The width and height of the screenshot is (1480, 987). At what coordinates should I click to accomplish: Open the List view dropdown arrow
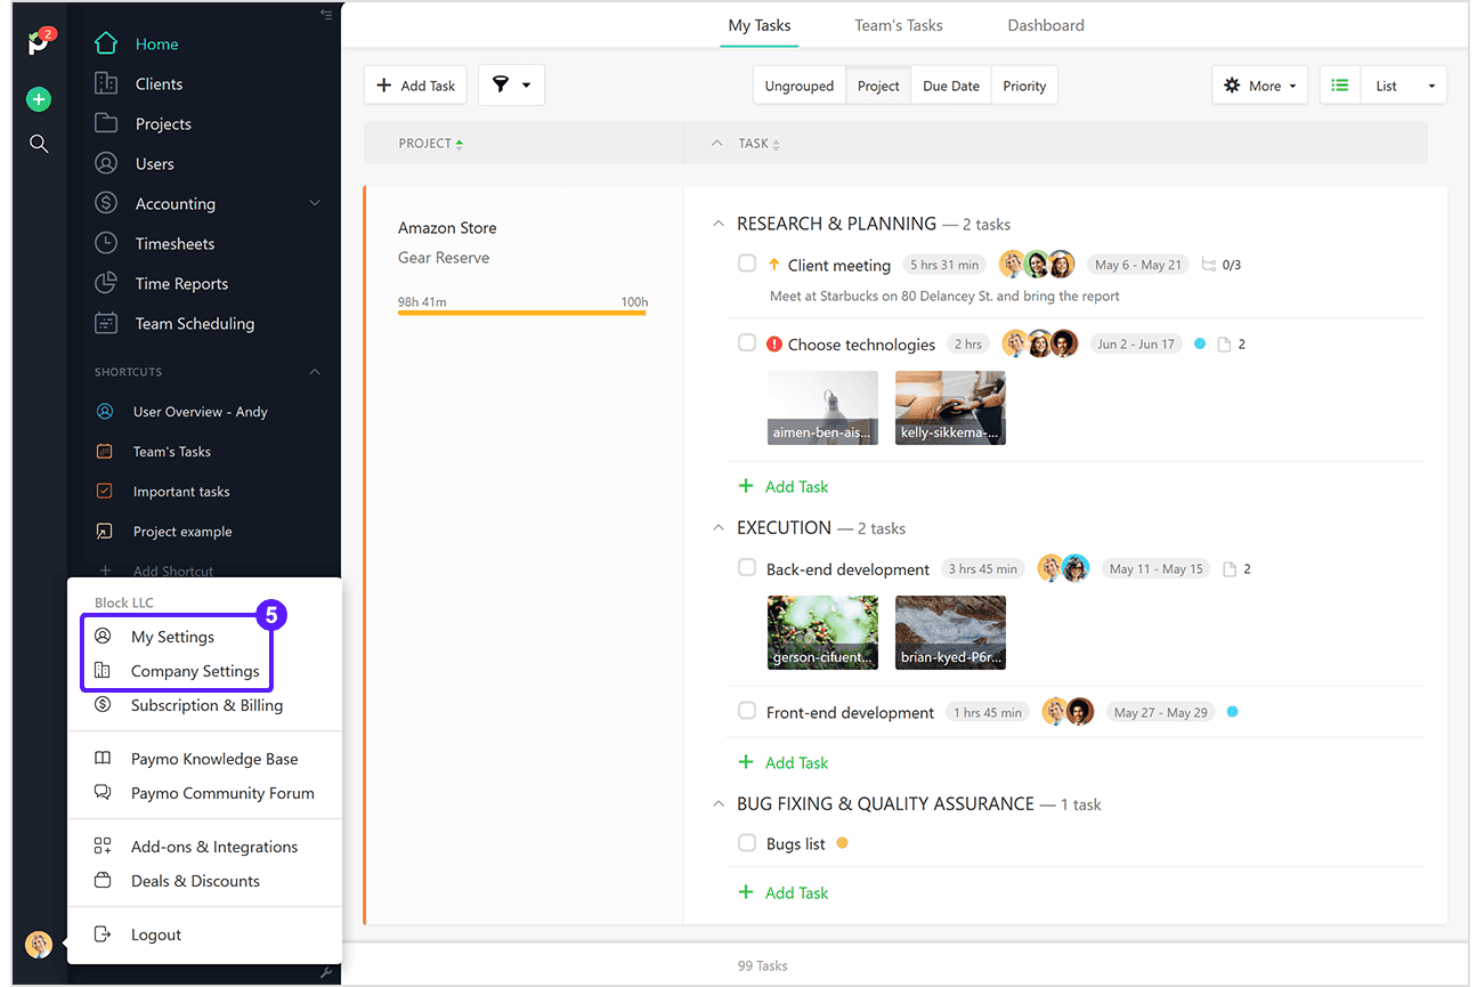(1431, 86)
